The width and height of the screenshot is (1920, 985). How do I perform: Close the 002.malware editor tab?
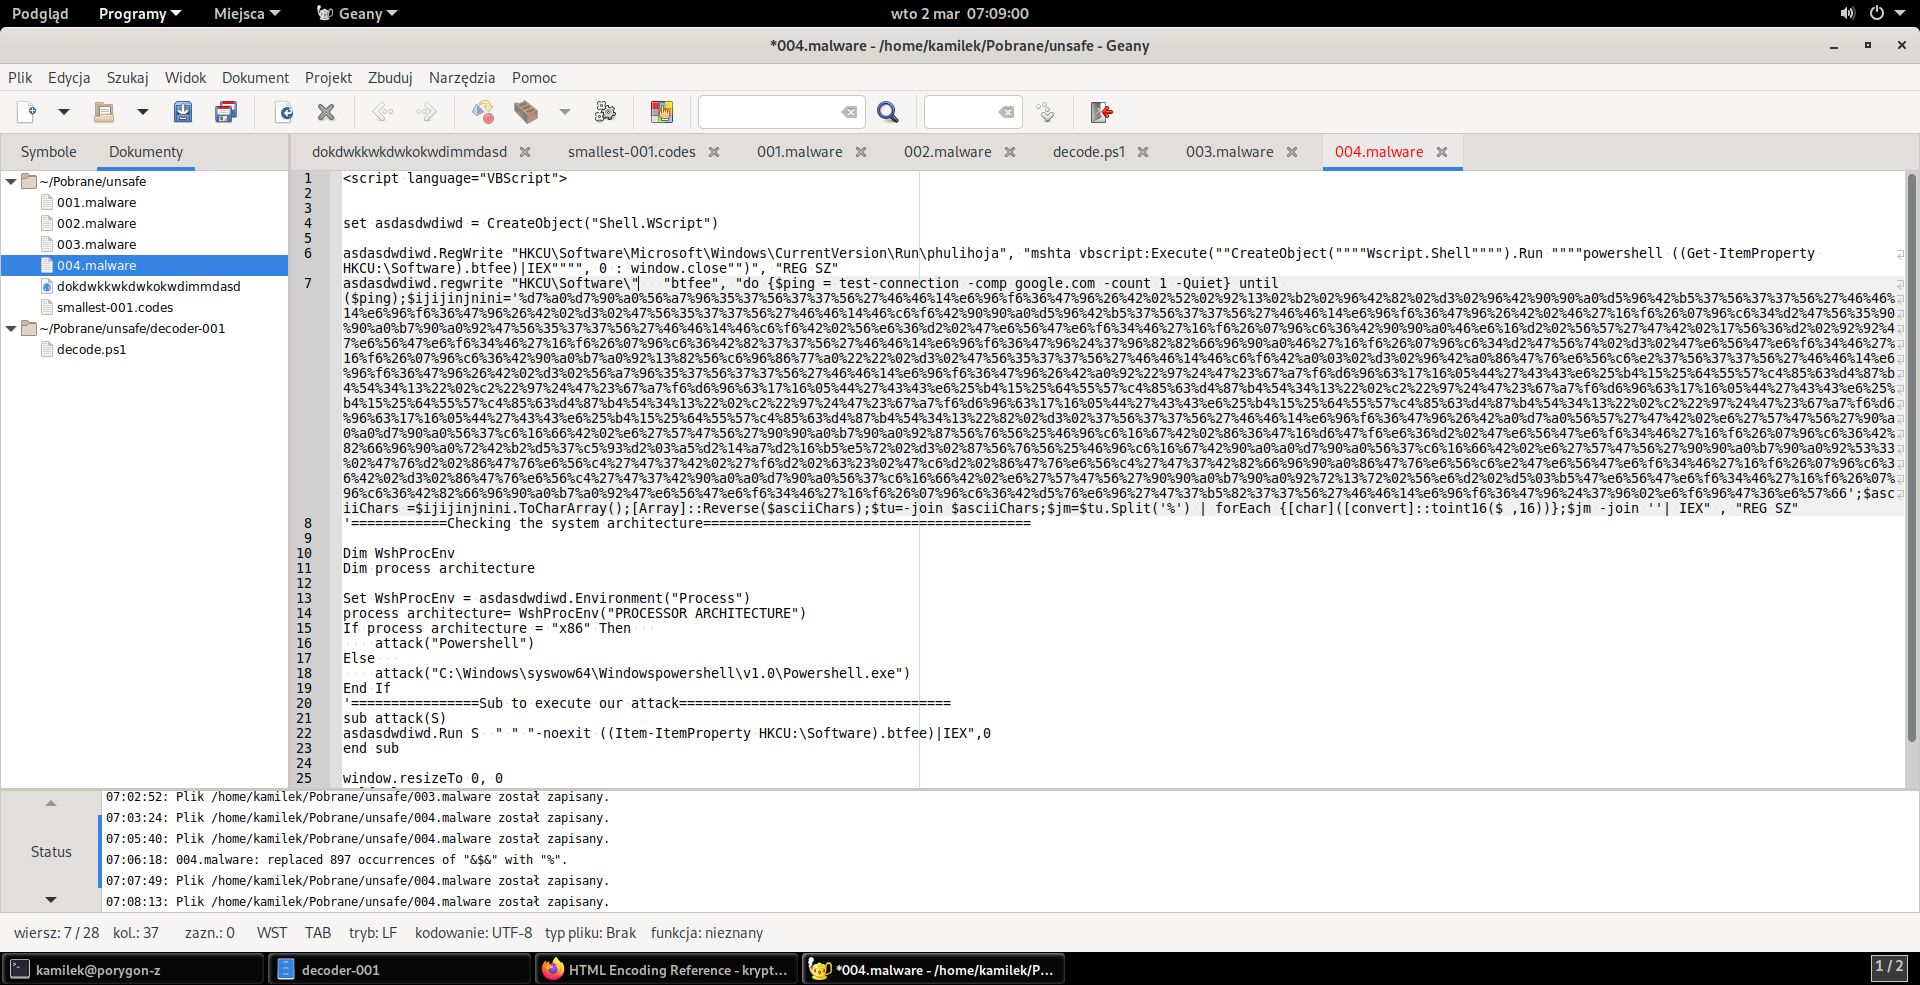click(1010, 152)
